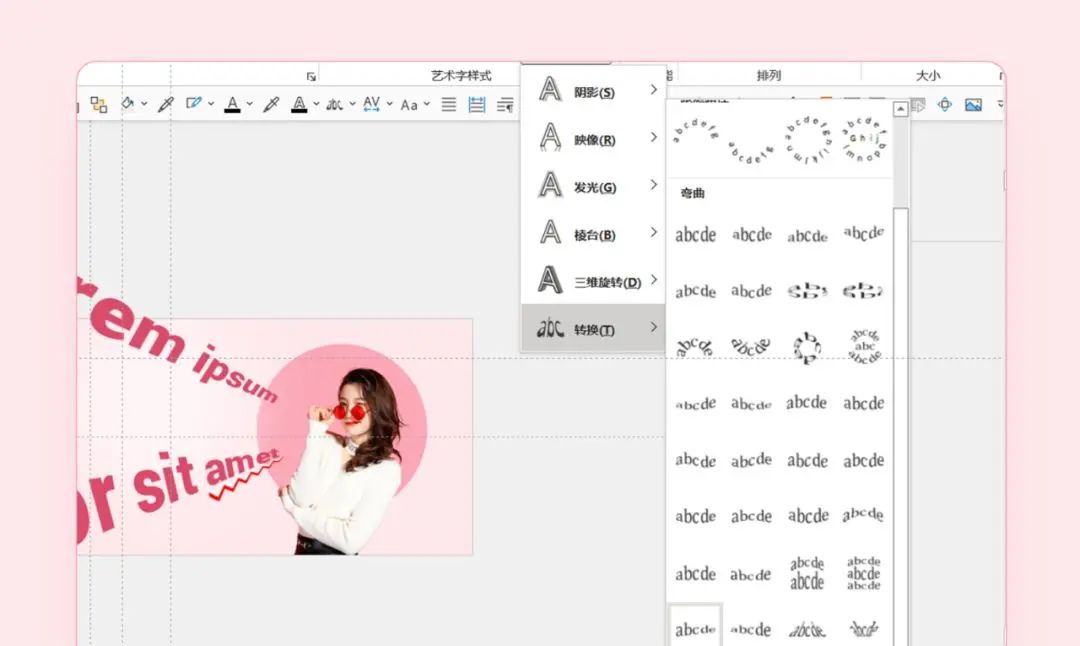Expand the shape outline dropdown arrow
This screenshot has width=1080, height=646.
[x=211, y=104]
